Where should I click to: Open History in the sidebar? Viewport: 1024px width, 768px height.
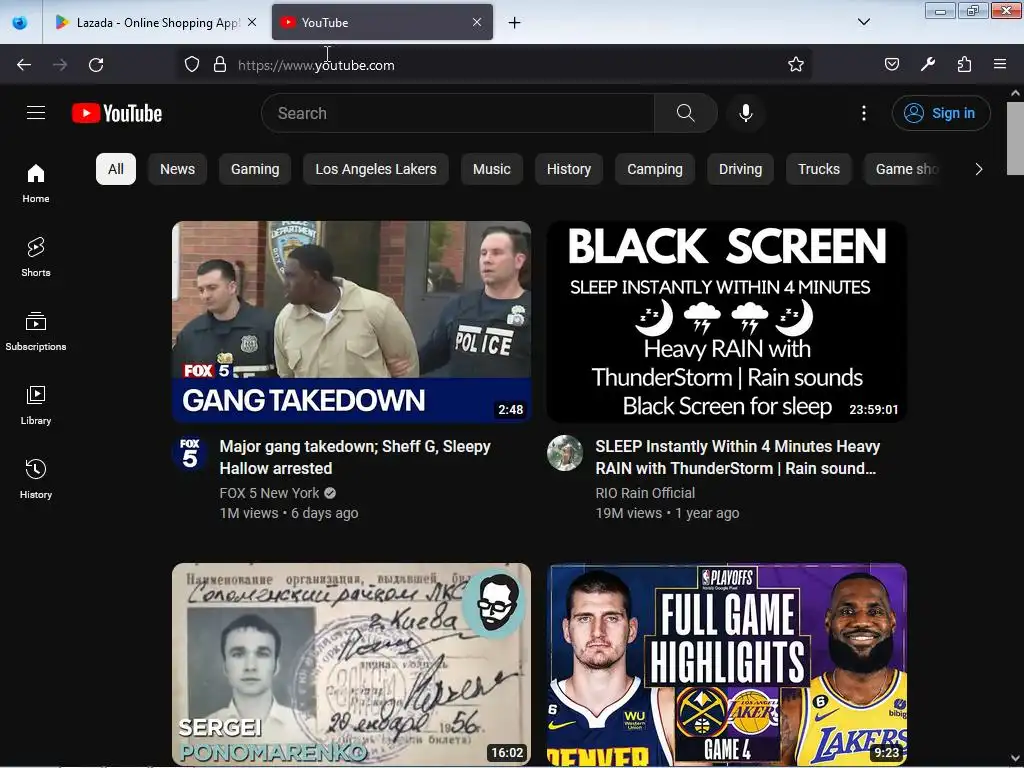[x=36, y=479]
